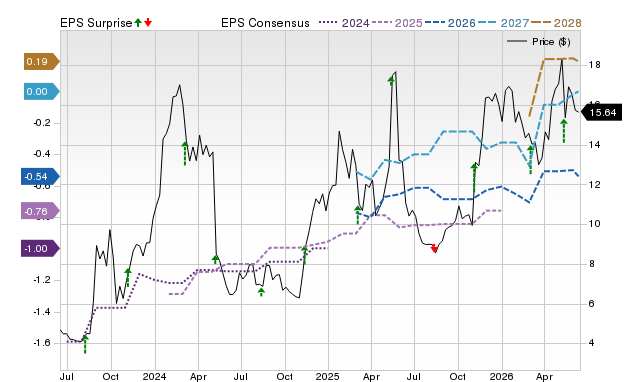Select the green surprise arrow in November 2025
640x382 pixels.
pos(474,178)
